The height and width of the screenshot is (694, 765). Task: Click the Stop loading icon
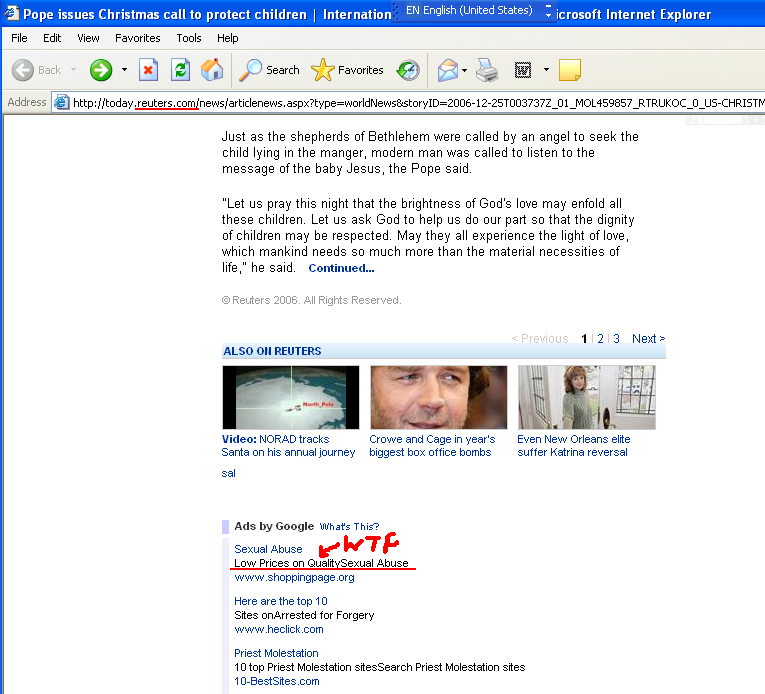click(x=149, y=70)
